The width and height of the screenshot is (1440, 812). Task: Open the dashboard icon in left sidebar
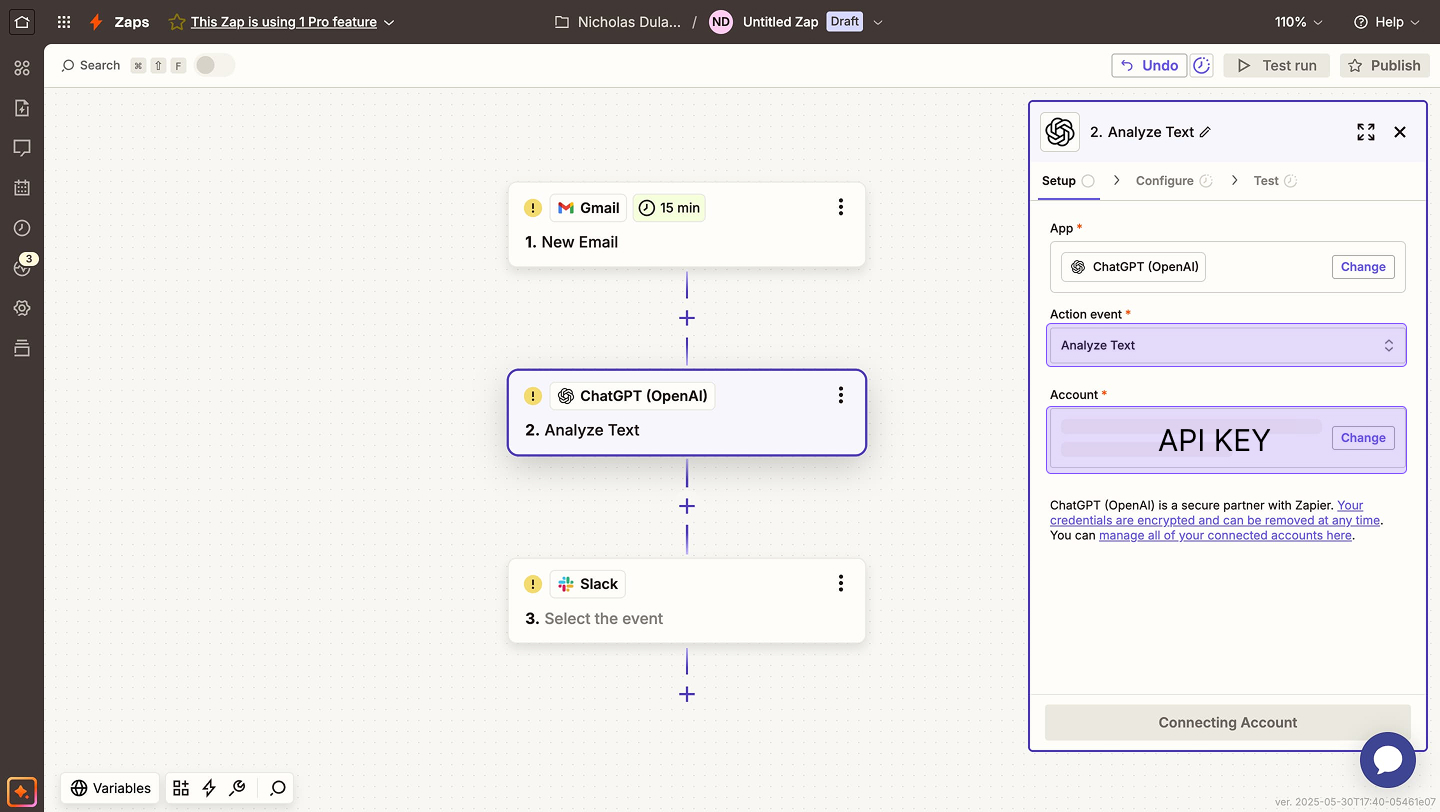tap(22, 68)
